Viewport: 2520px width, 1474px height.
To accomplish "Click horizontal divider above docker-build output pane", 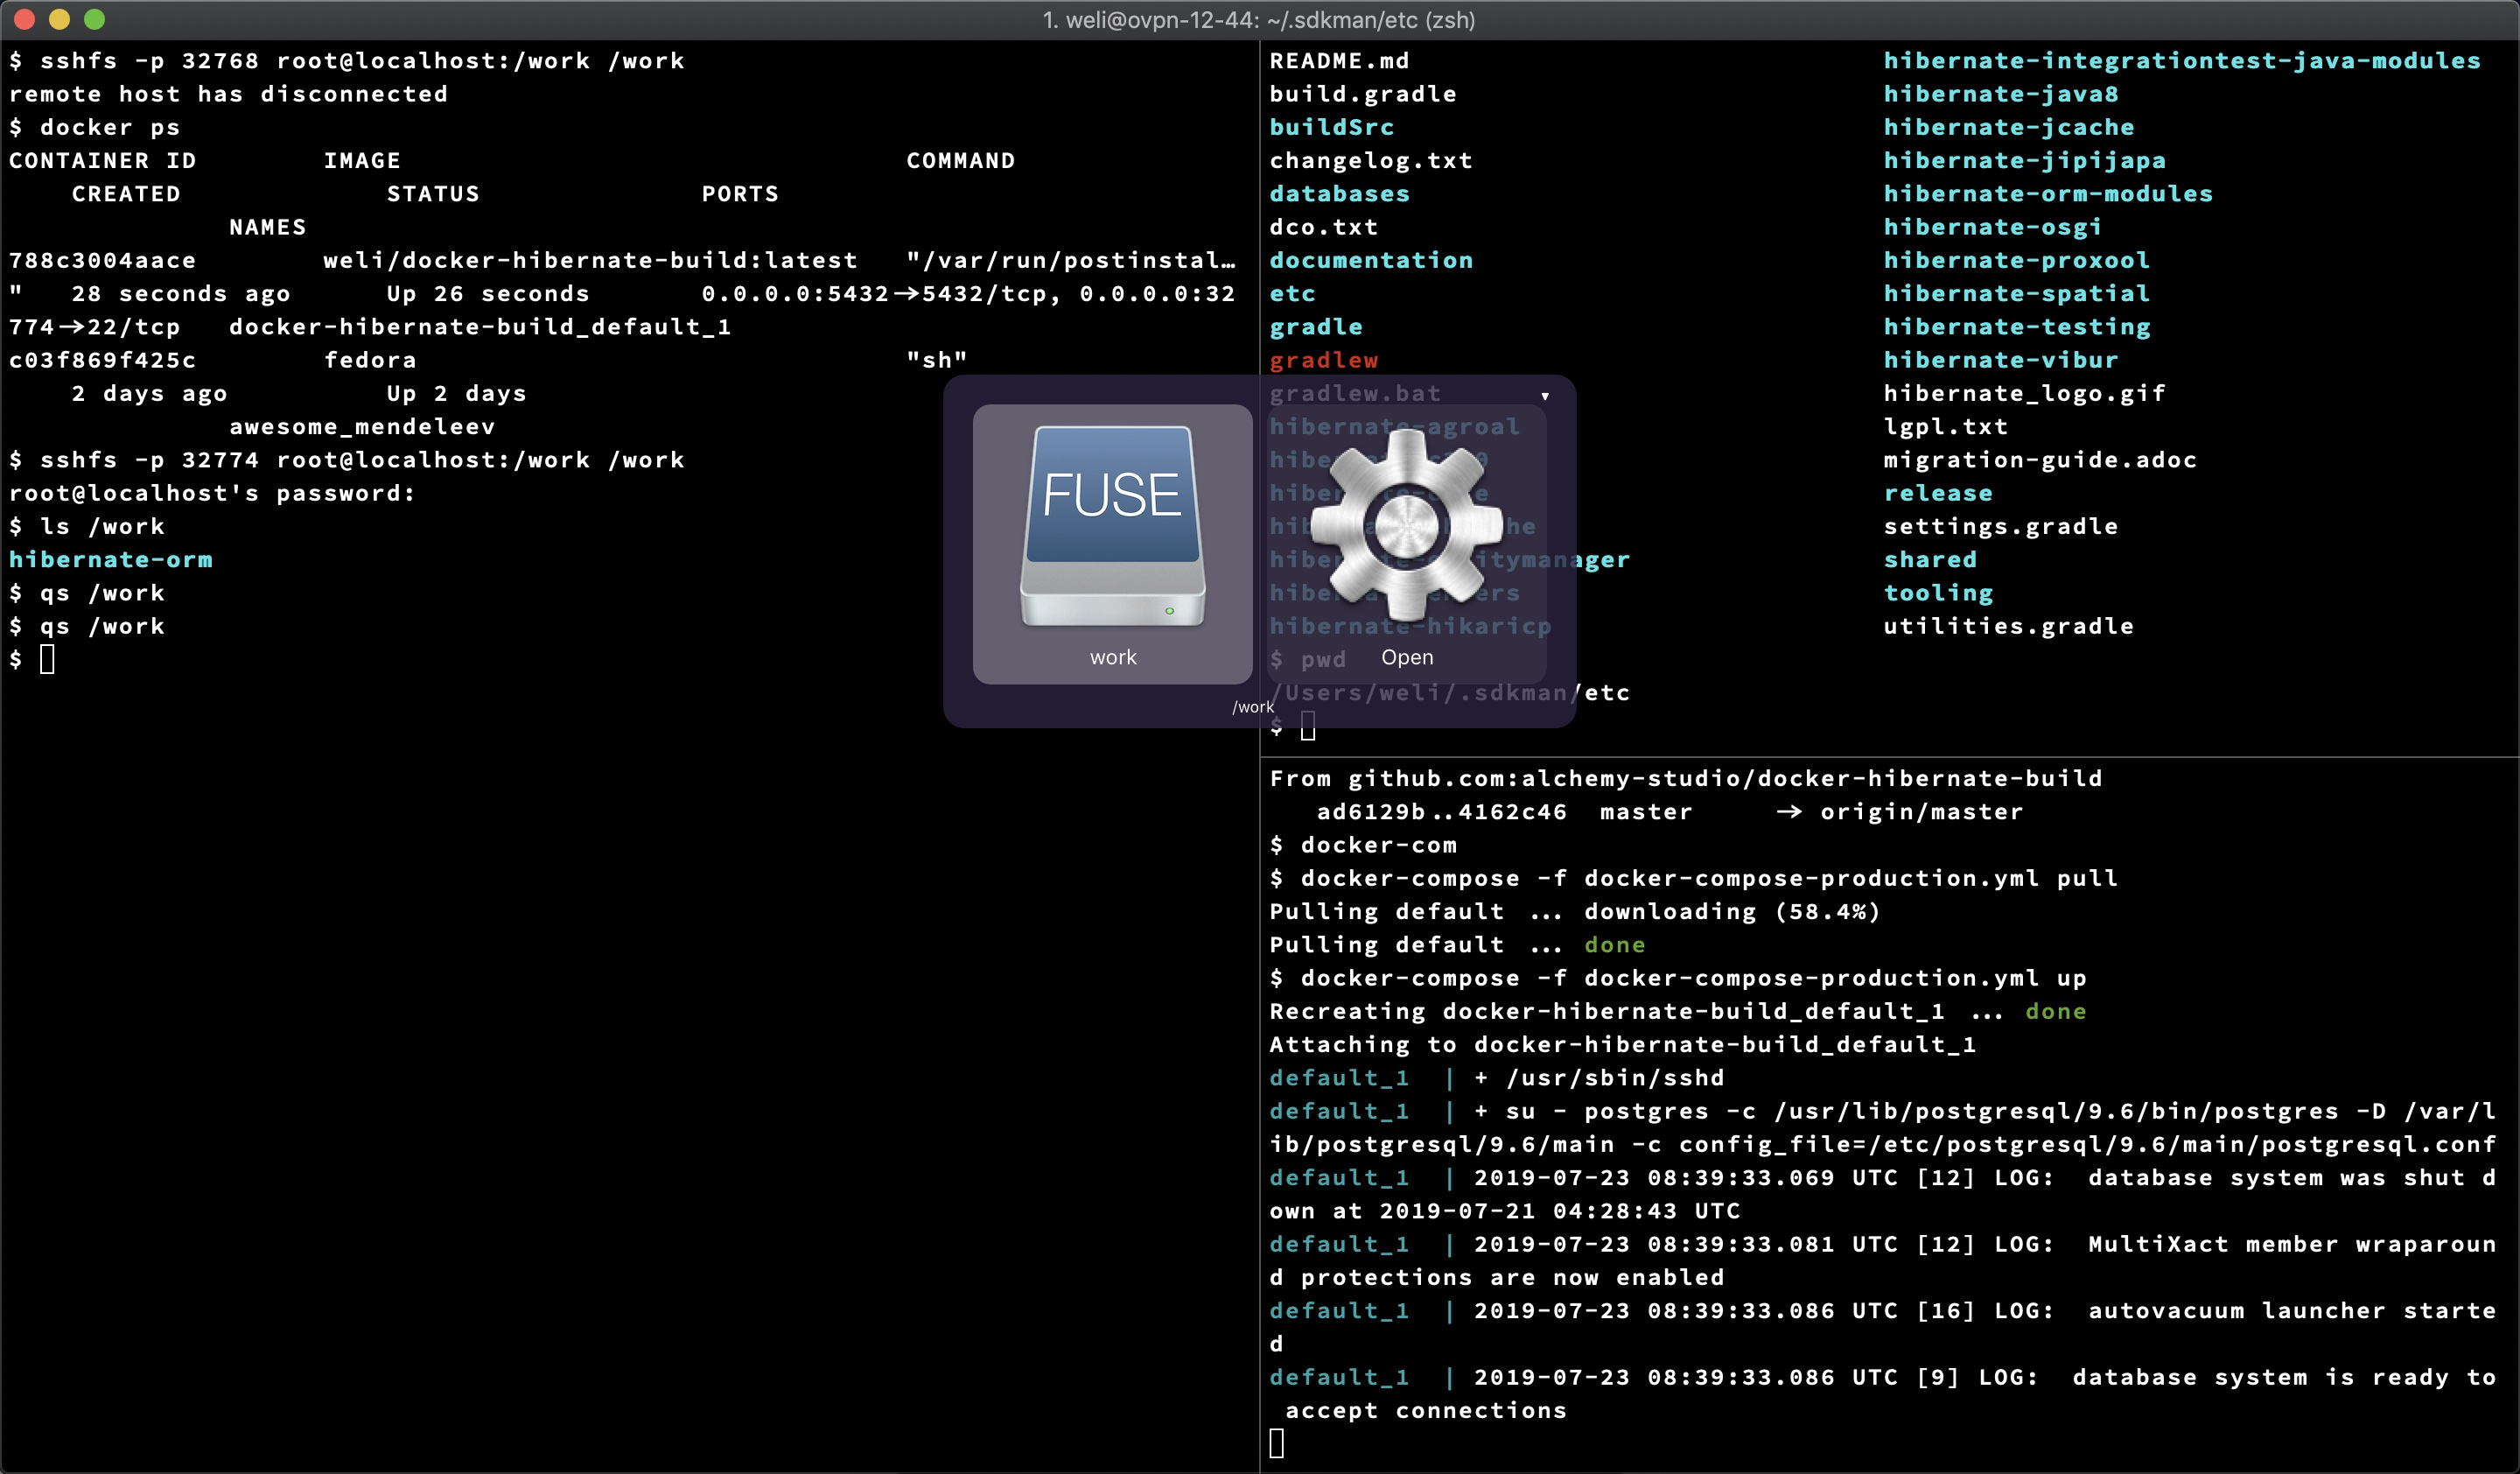I will coord(1888,757).
